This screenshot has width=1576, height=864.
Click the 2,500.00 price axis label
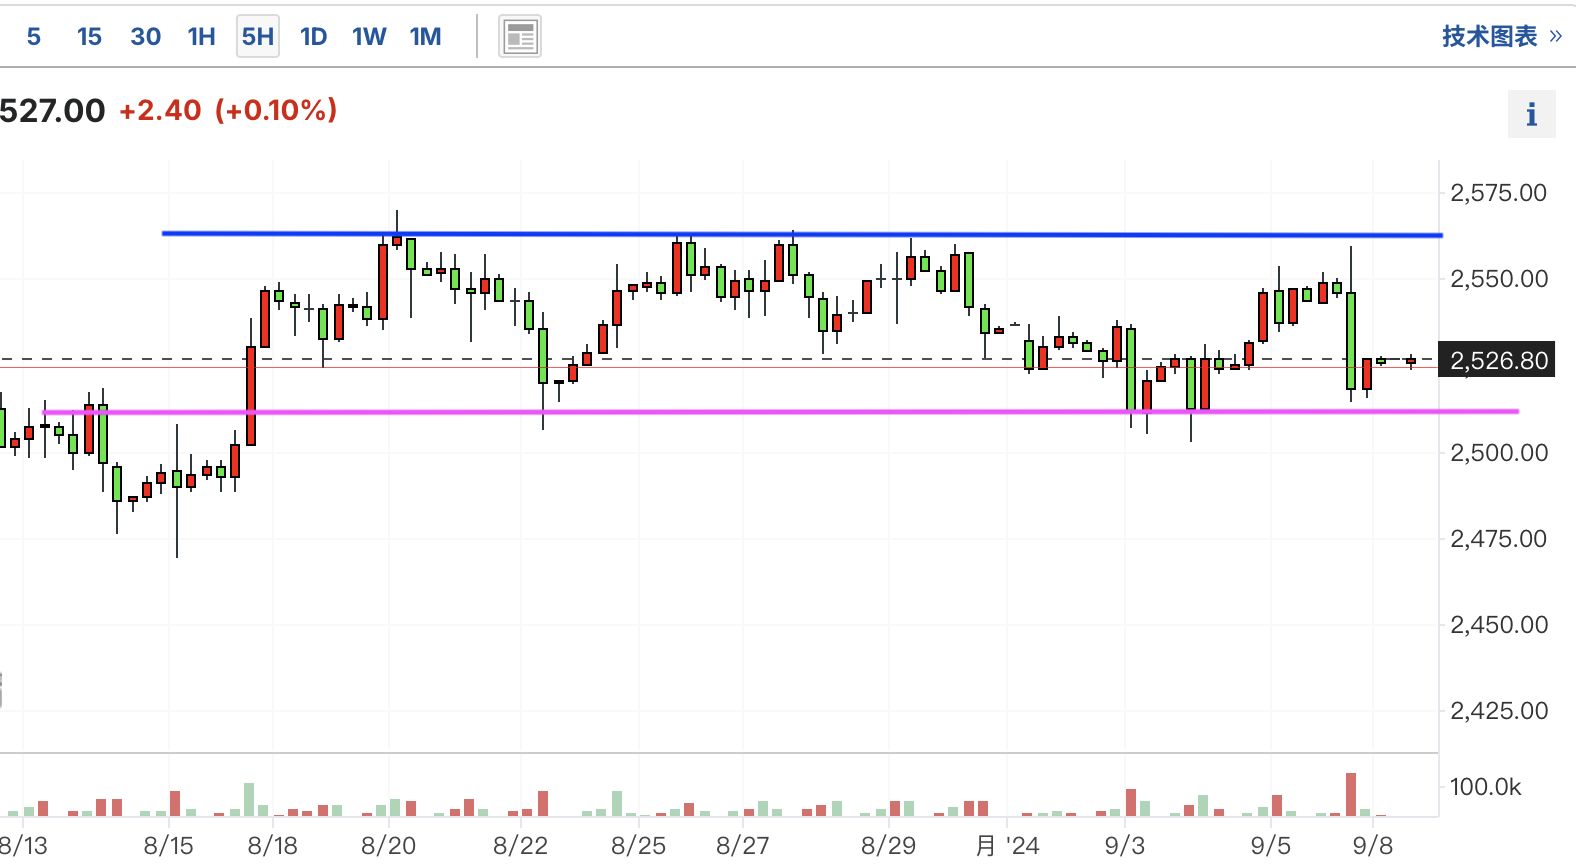tap(1498, 453)
